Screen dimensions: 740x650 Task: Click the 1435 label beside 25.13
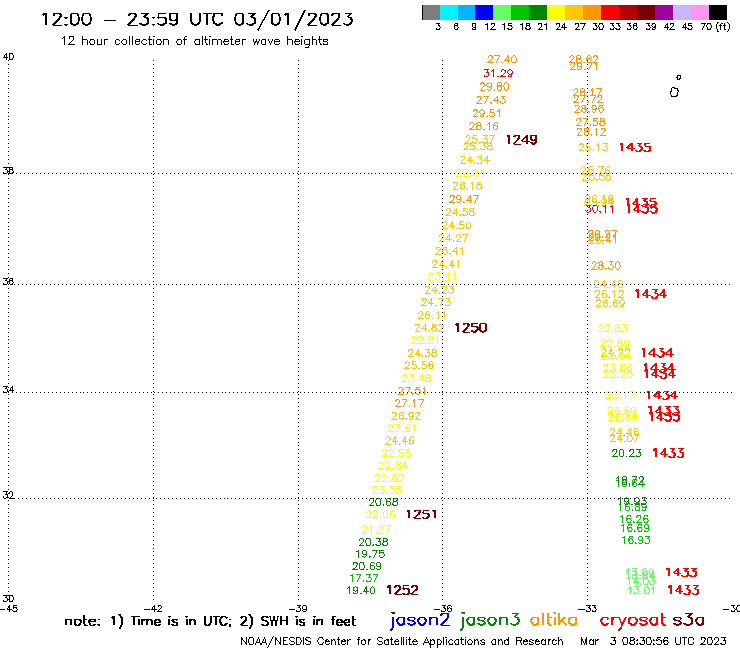[x=635, y=148]
